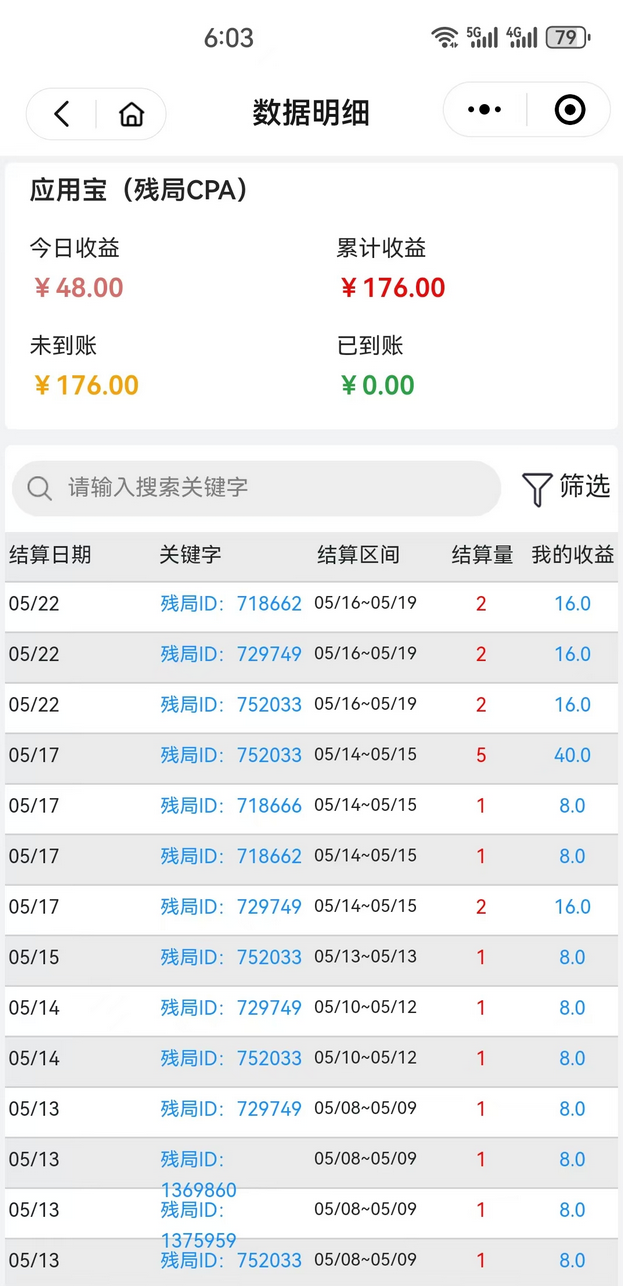623x1286 pixels.
Task: Open 残局ID: 1369860 link
Action: [198, 1175]
